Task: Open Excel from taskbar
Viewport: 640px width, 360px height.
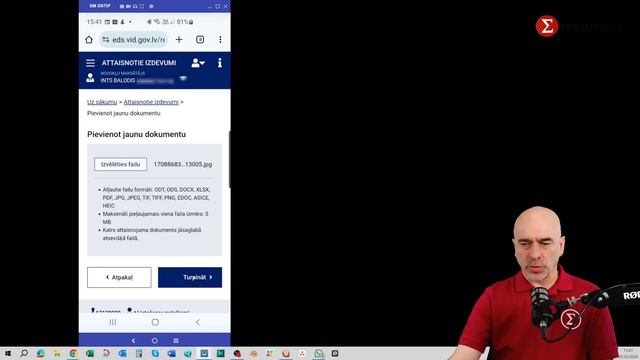Action: 90,353
